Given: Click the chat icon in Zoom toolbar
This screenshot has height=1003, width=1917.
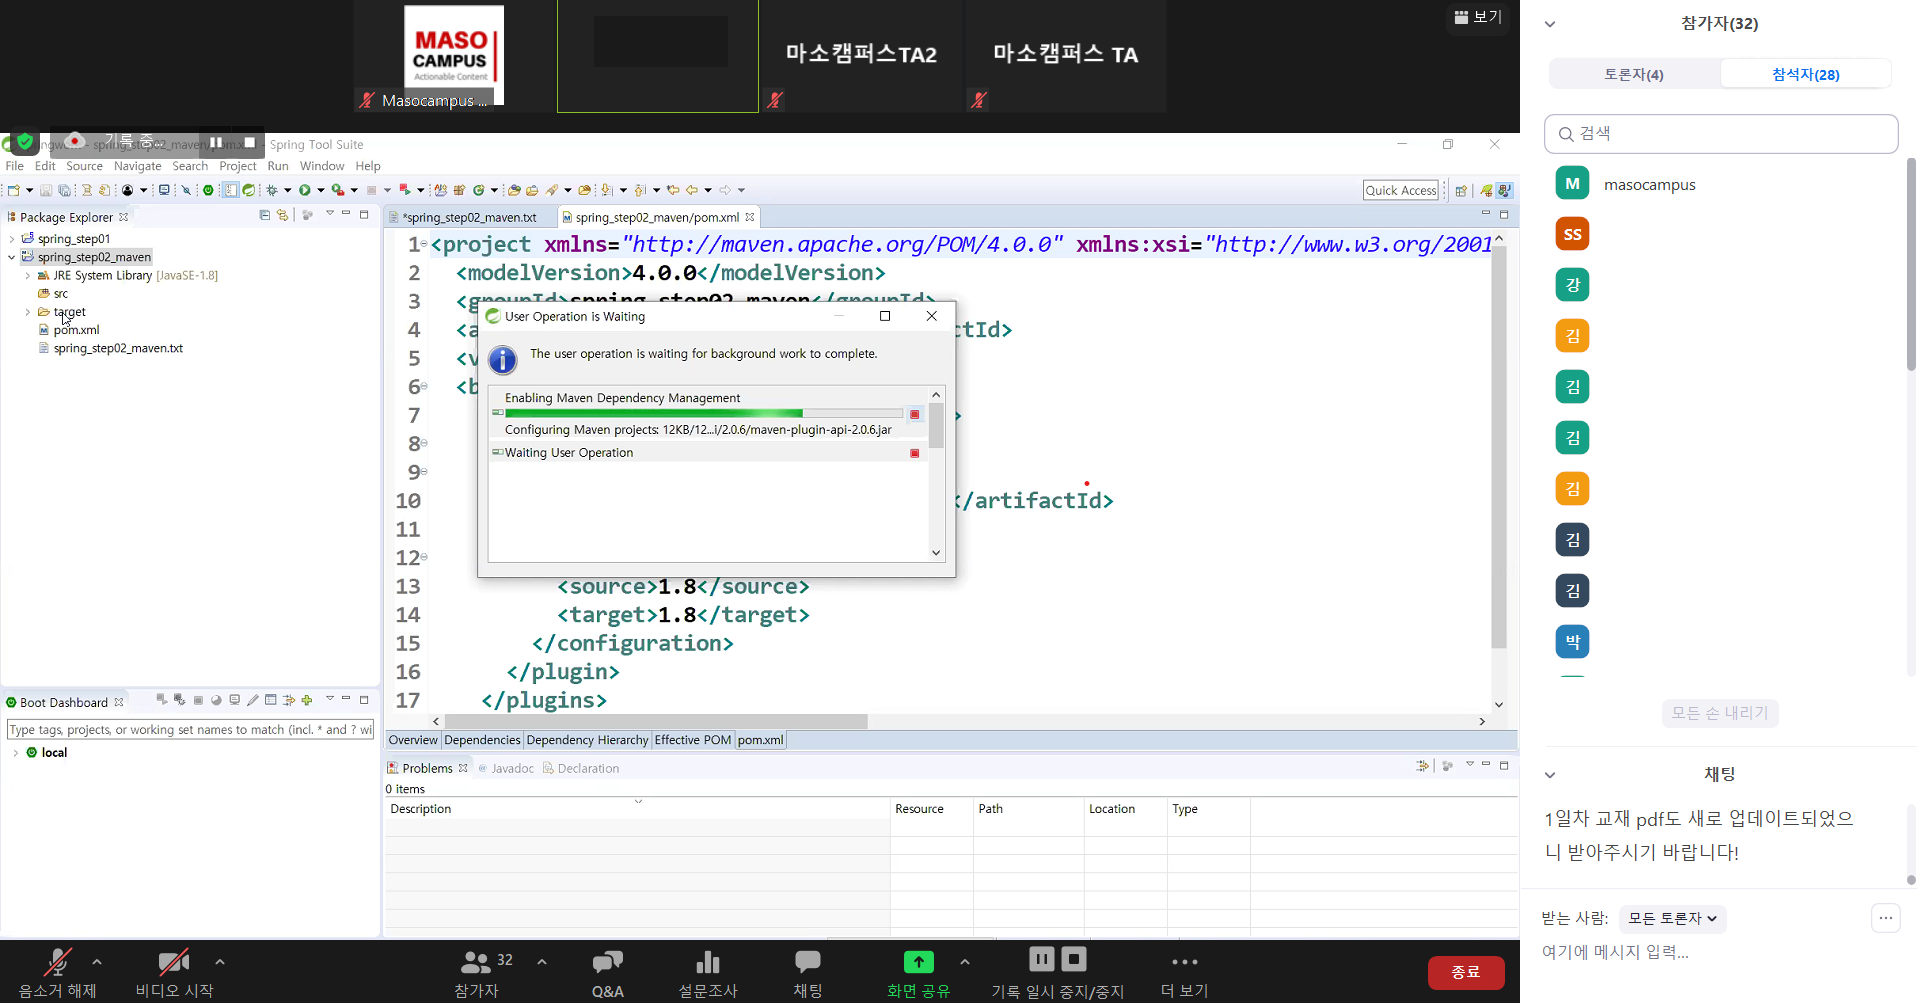Looking at the screenshot, I should (807, 962).
